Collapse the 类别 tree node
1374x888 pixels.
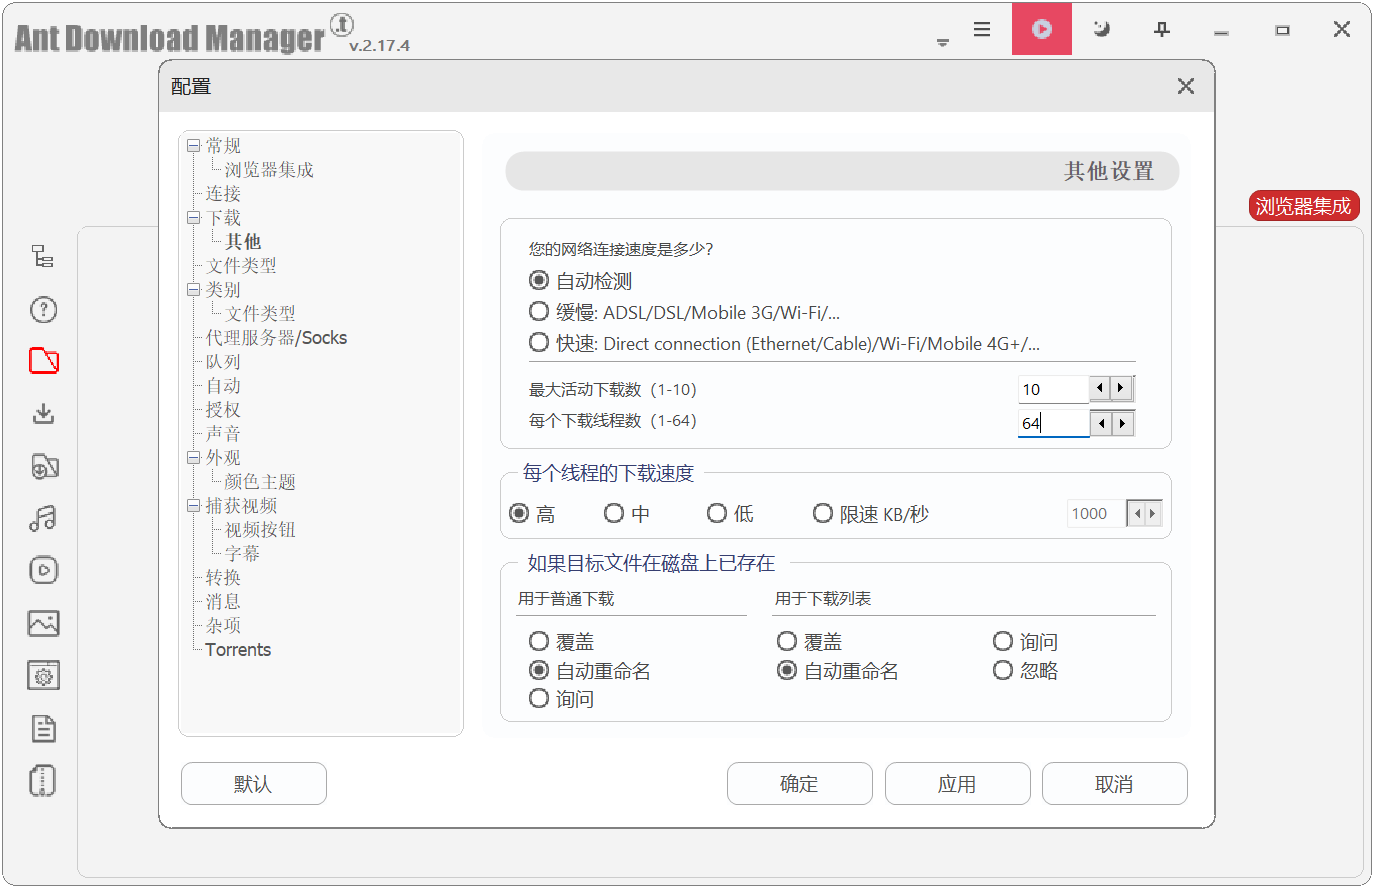tap(194, 290)
